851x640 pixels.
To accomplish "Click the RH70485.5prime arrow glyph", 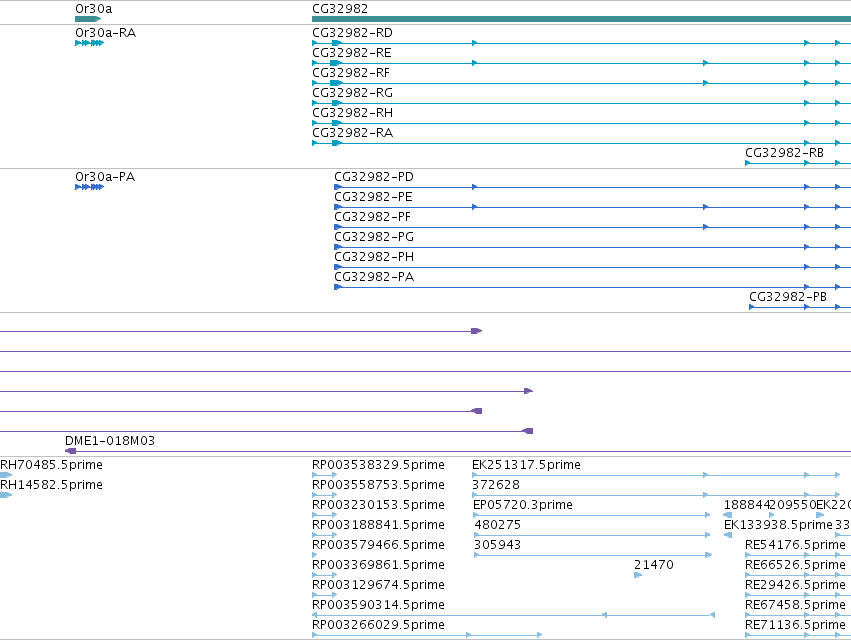I will click(x=5, y=475).
